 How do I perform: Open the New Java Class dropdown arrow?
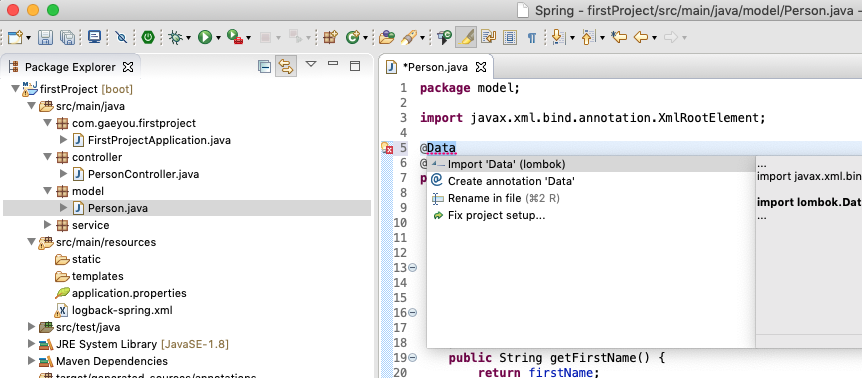(x=365, y=38)
